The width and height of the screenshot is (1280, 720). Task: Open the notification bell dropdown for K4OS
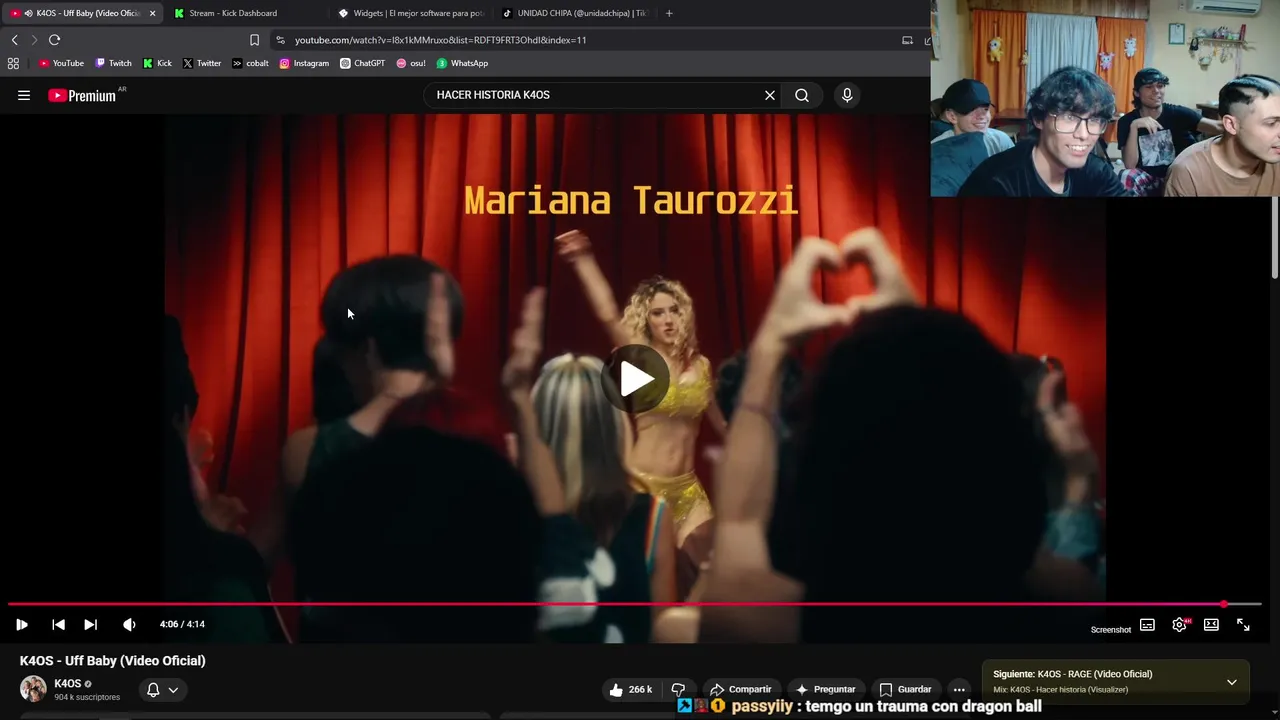coord(162,689)
